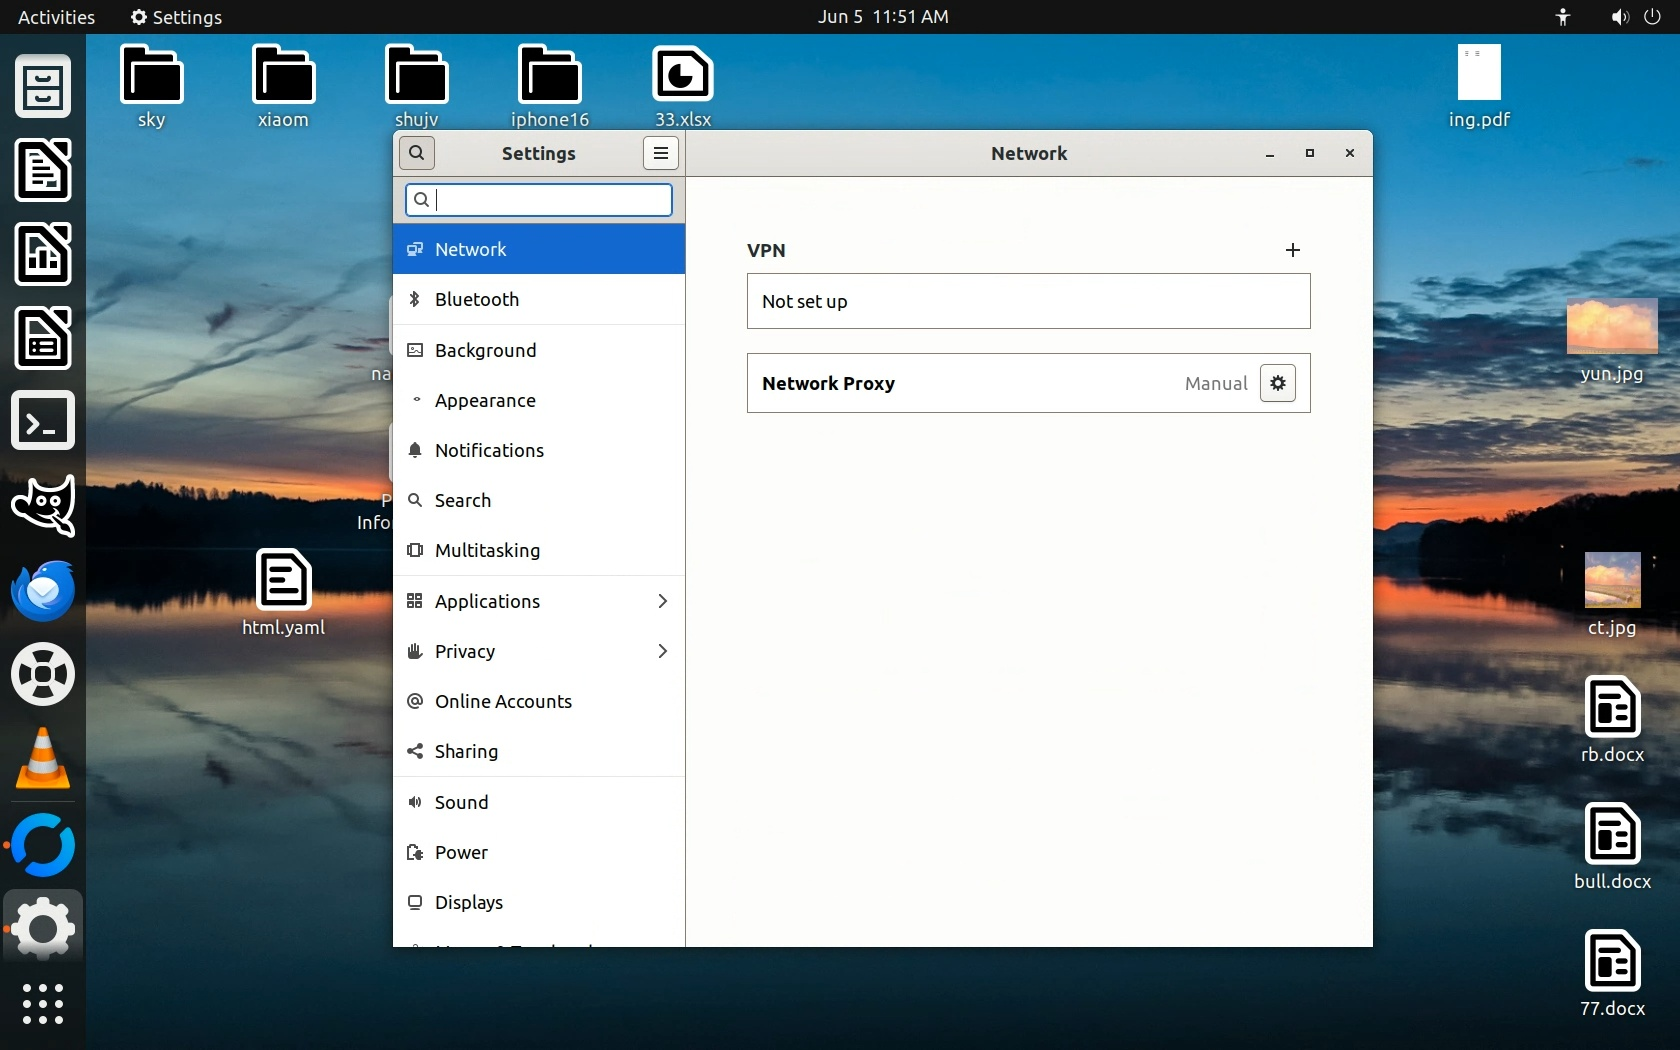1680x1050 pixels.
Task: Open the Settings hamburger menu
Action: [x=660, y=153]
